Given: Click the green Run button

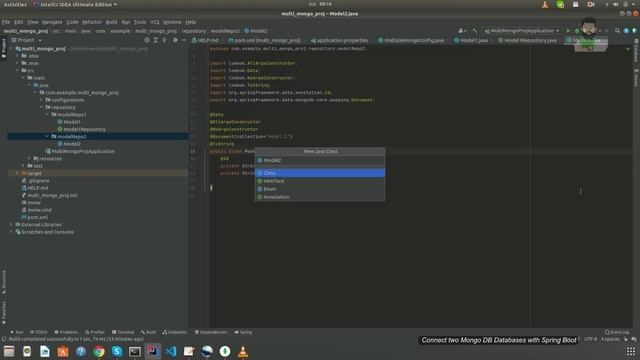Looking at the screenshot, I should pos(568,31).
